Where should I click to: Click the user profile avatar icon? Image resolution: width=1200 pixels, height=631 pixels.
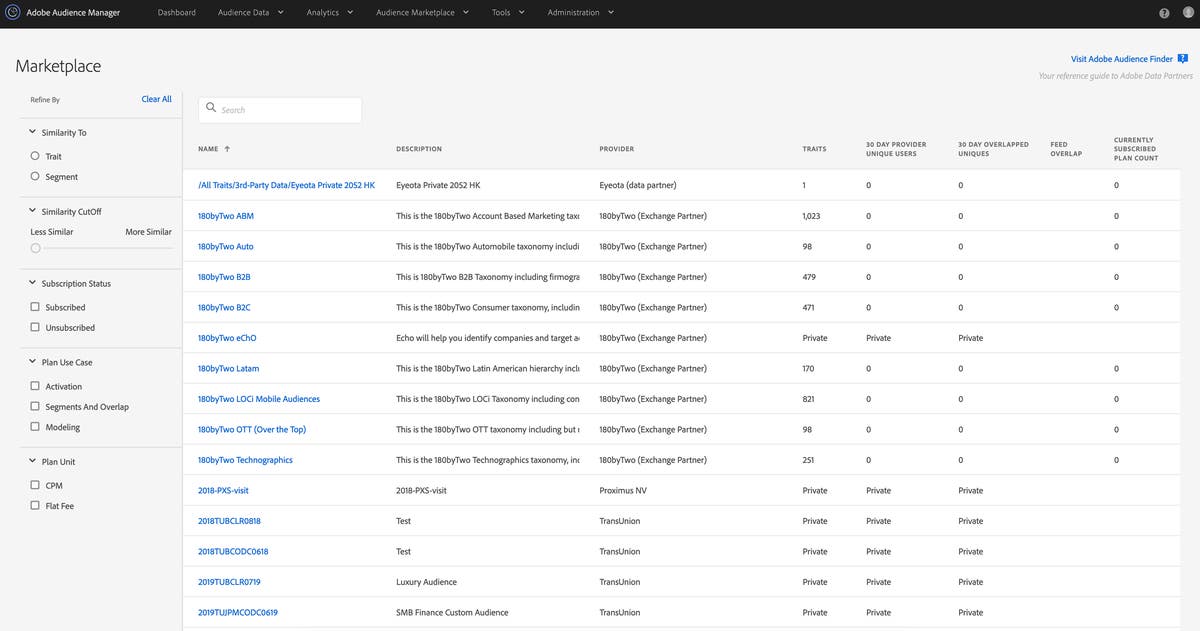pyautogui.click(x=1186, y=13)
